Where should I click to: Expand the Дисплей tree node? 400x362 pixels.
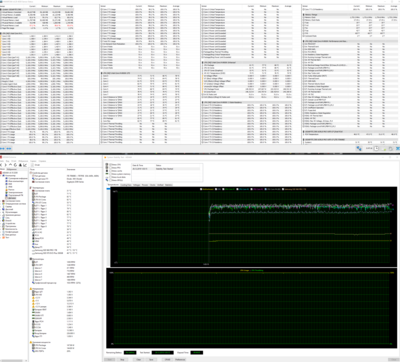point(1,209)
